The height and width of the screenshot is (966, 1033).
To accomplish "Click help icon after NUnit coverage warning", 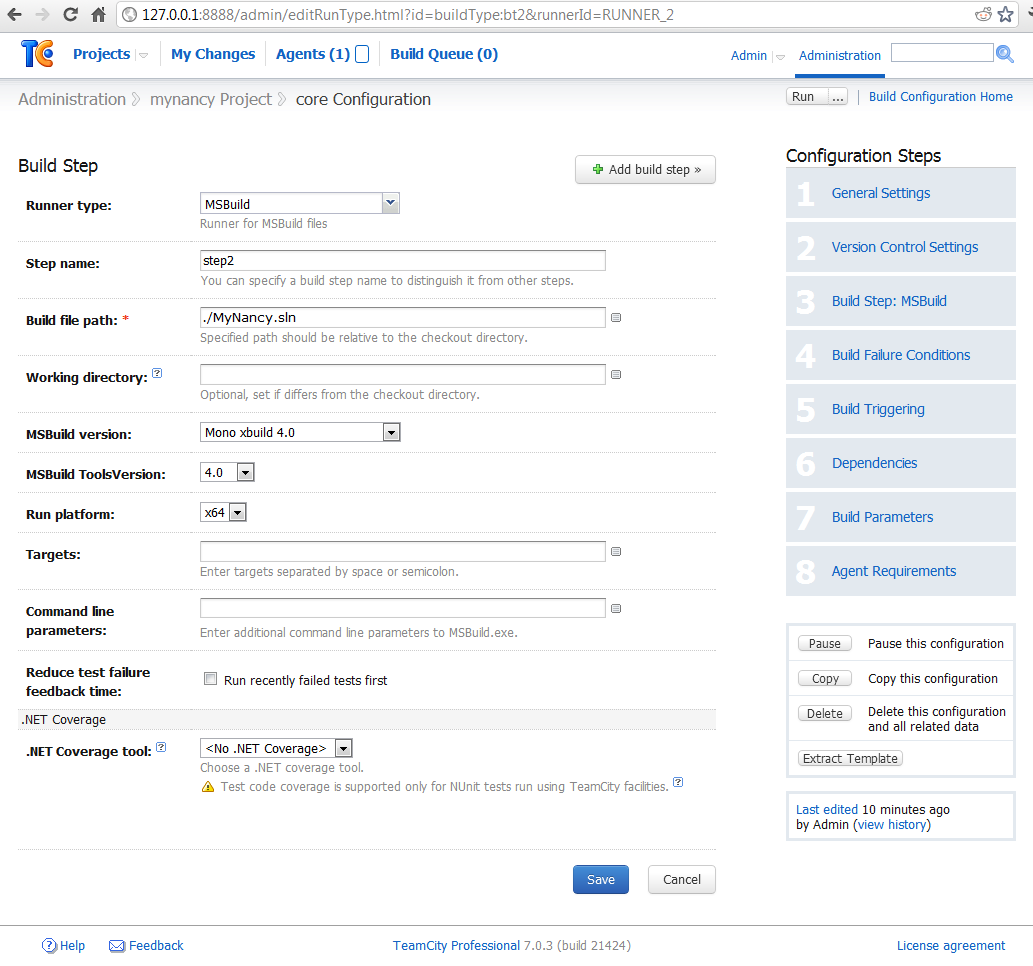I will pyautogui.click(x=678, y=782).
